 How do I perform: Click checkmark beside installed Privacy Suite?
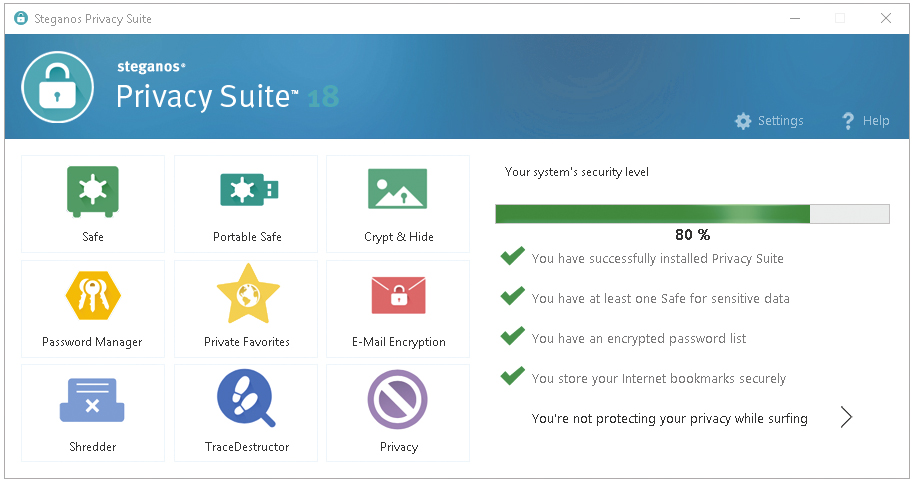[512, 255]
